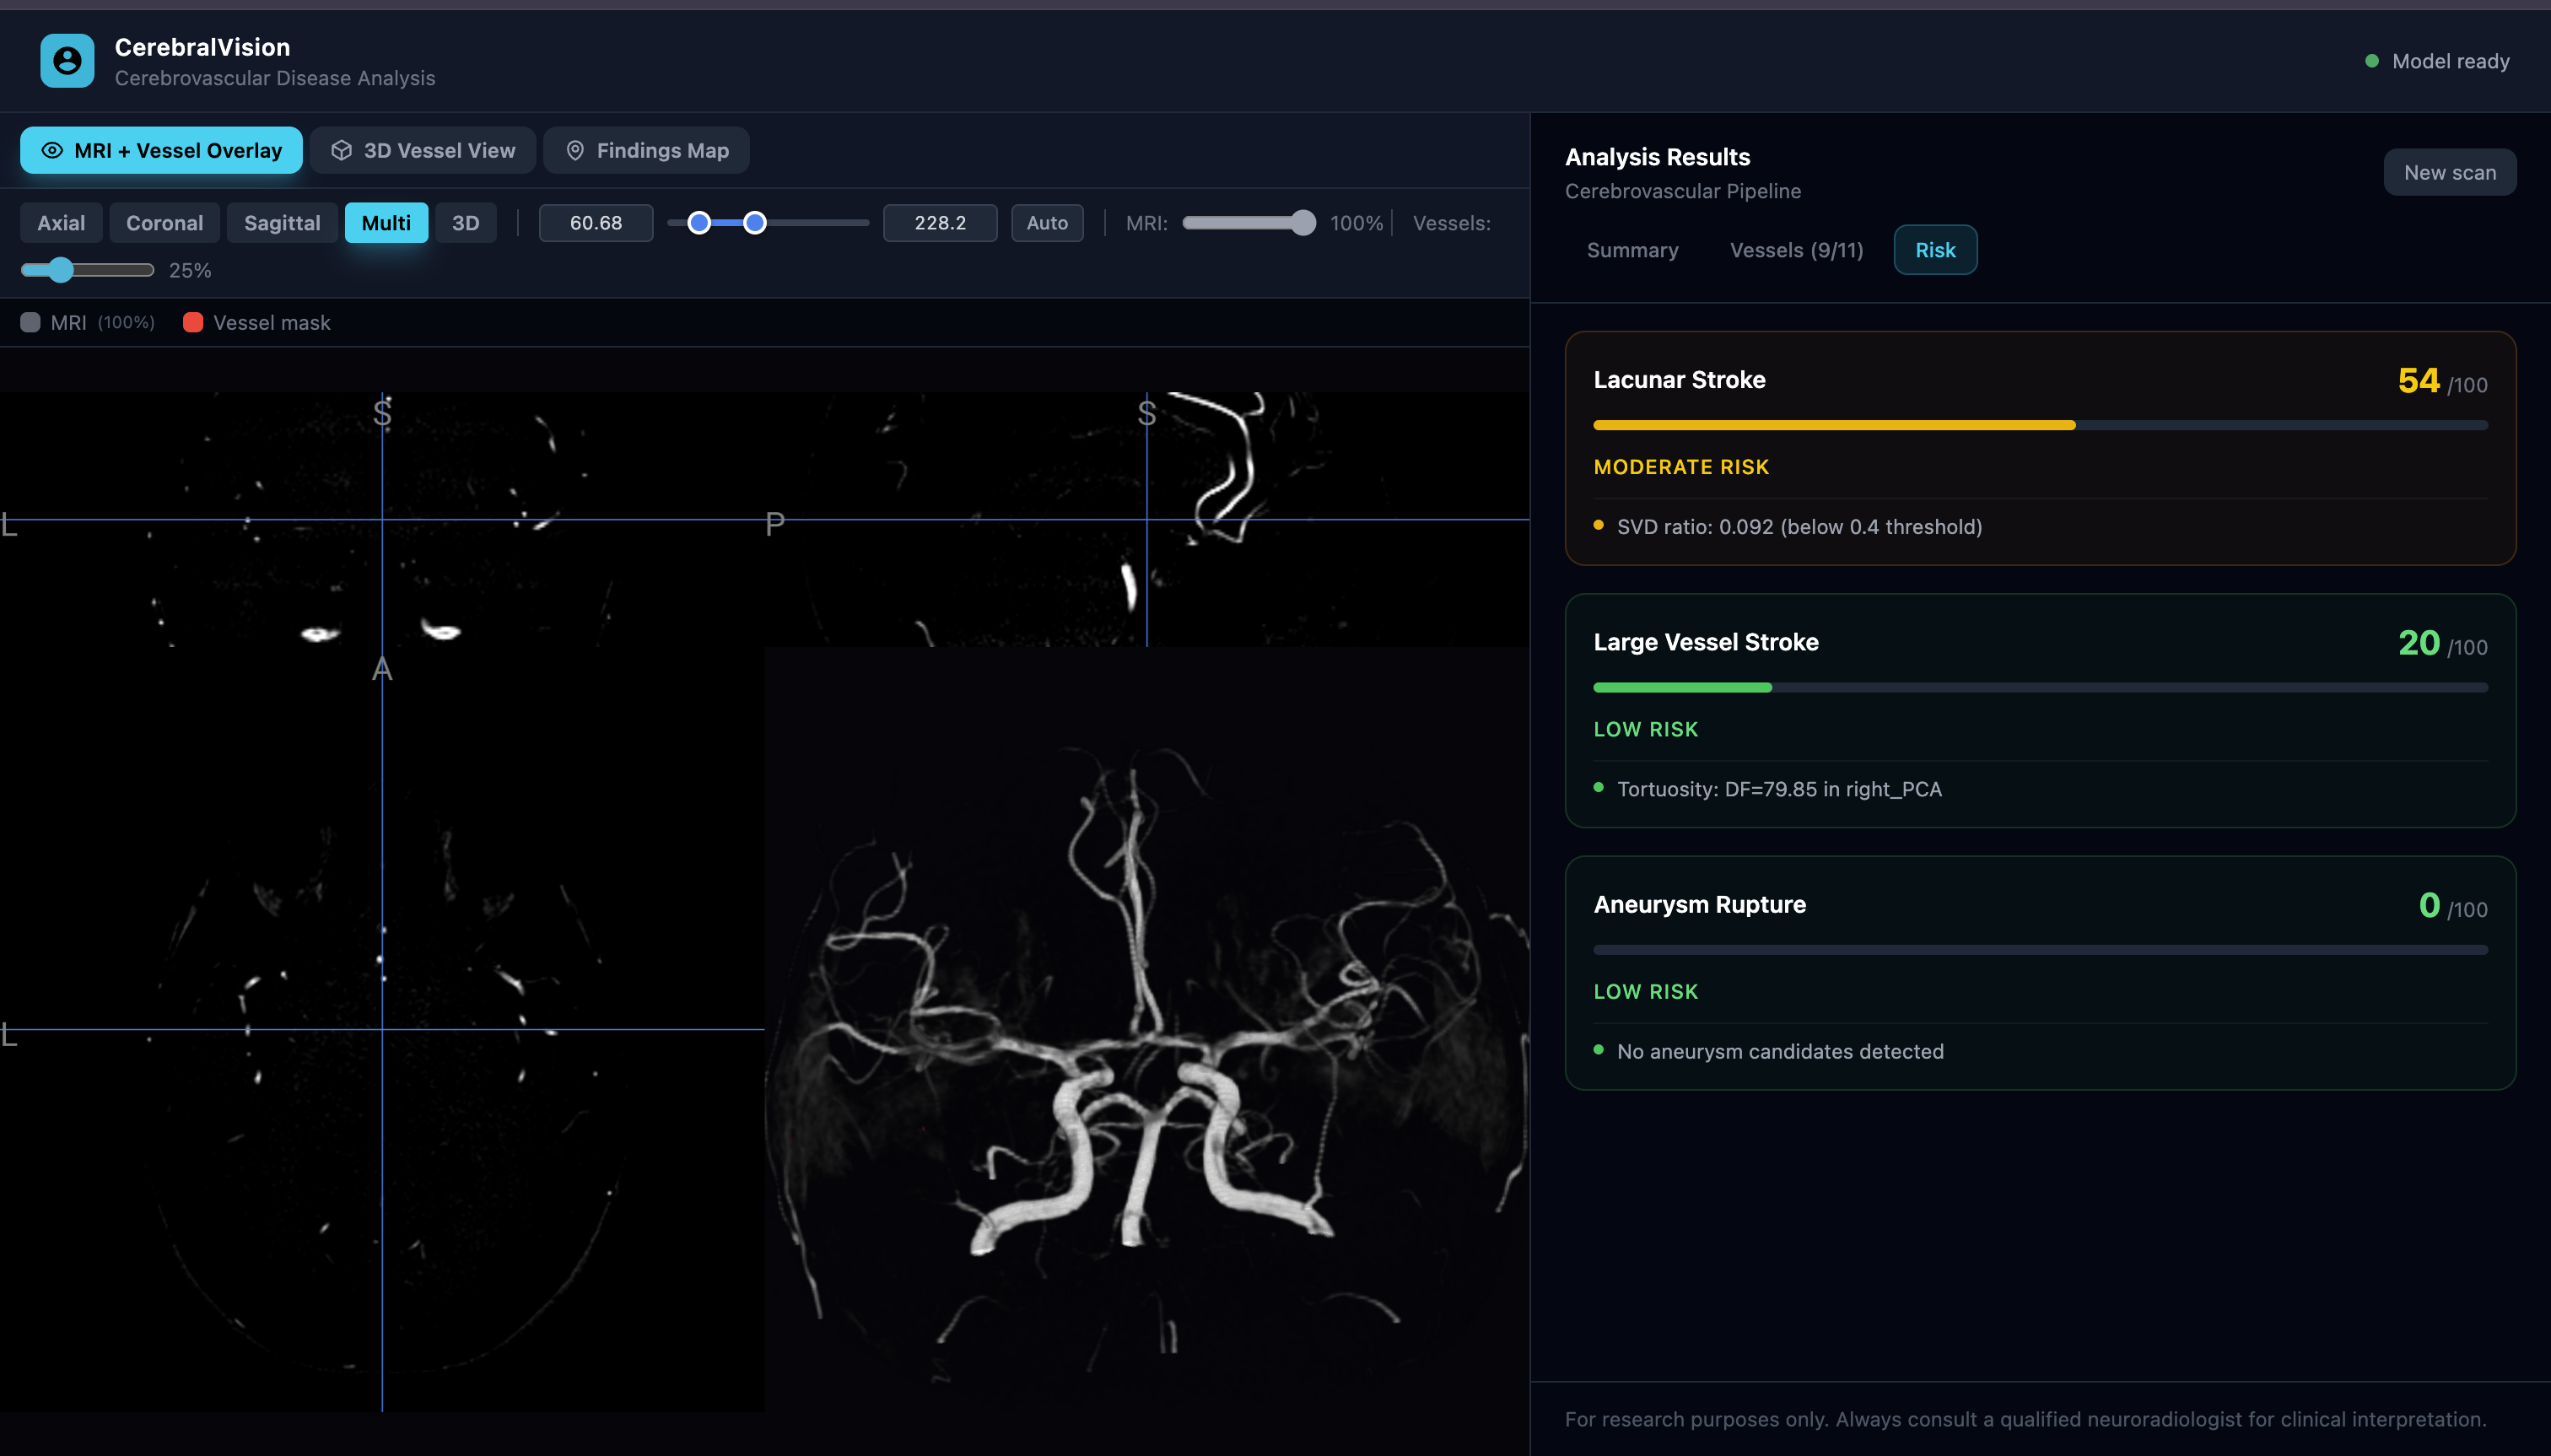Viewport: 2551px width, 1456px height.
Task: Switch to Axial view
Action: point(61,222)
